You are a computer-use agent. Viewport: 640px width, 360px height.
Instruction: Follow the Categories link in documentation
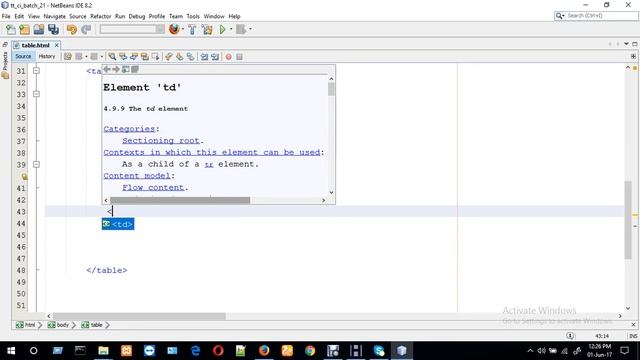[x=129, y=129]
